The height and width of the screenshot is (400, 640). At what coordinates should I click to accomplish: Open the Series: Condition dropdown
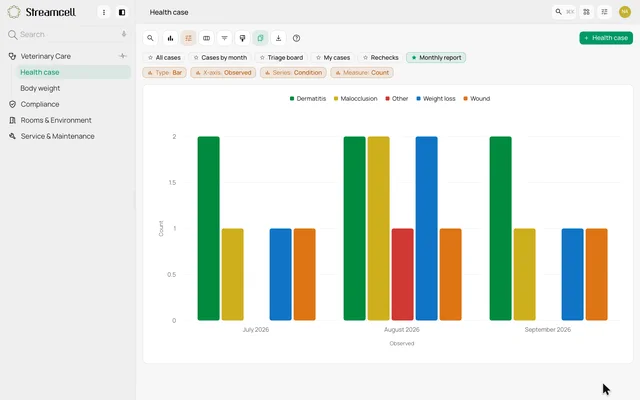point(293,73)
